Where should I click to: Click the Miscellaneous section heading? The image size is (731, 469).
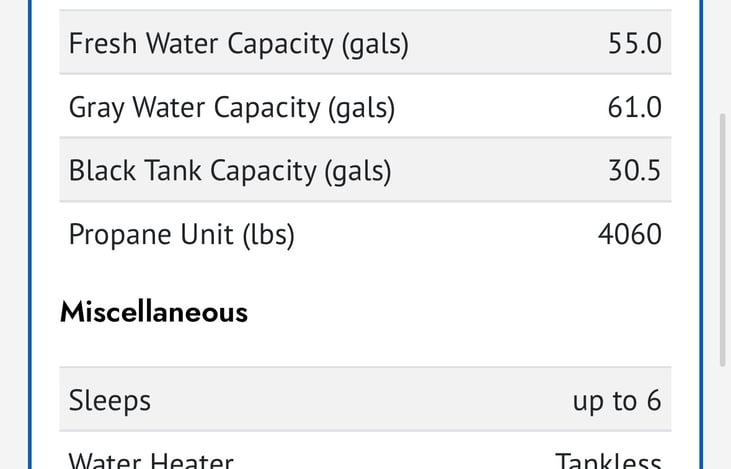154,312
